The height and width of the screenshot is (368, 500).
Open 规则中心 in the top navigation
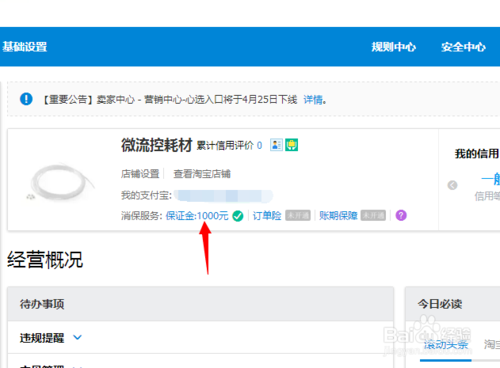(x=394, y=47)
